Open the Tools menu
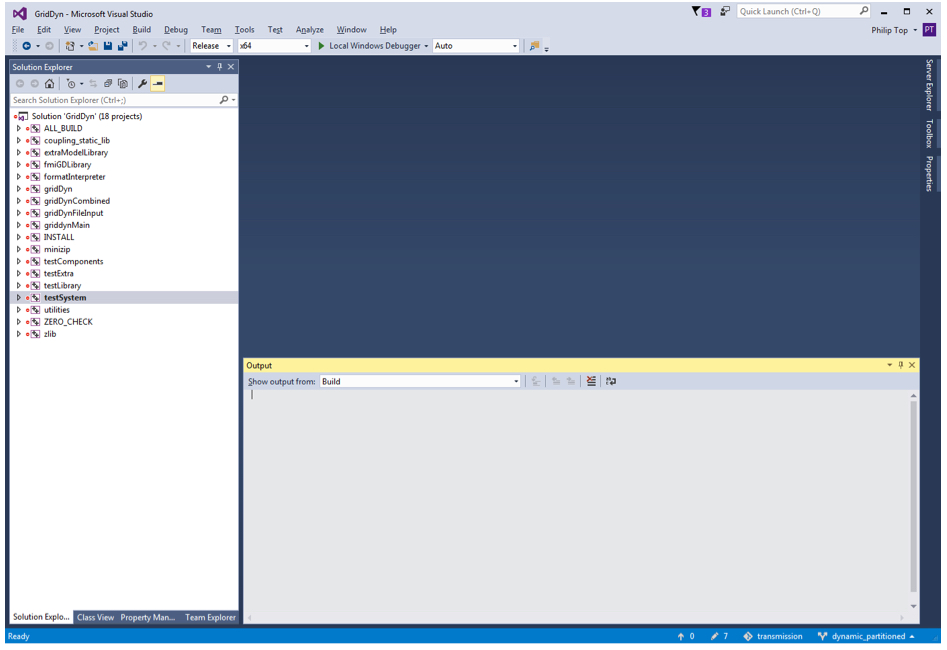 (245, 30)
